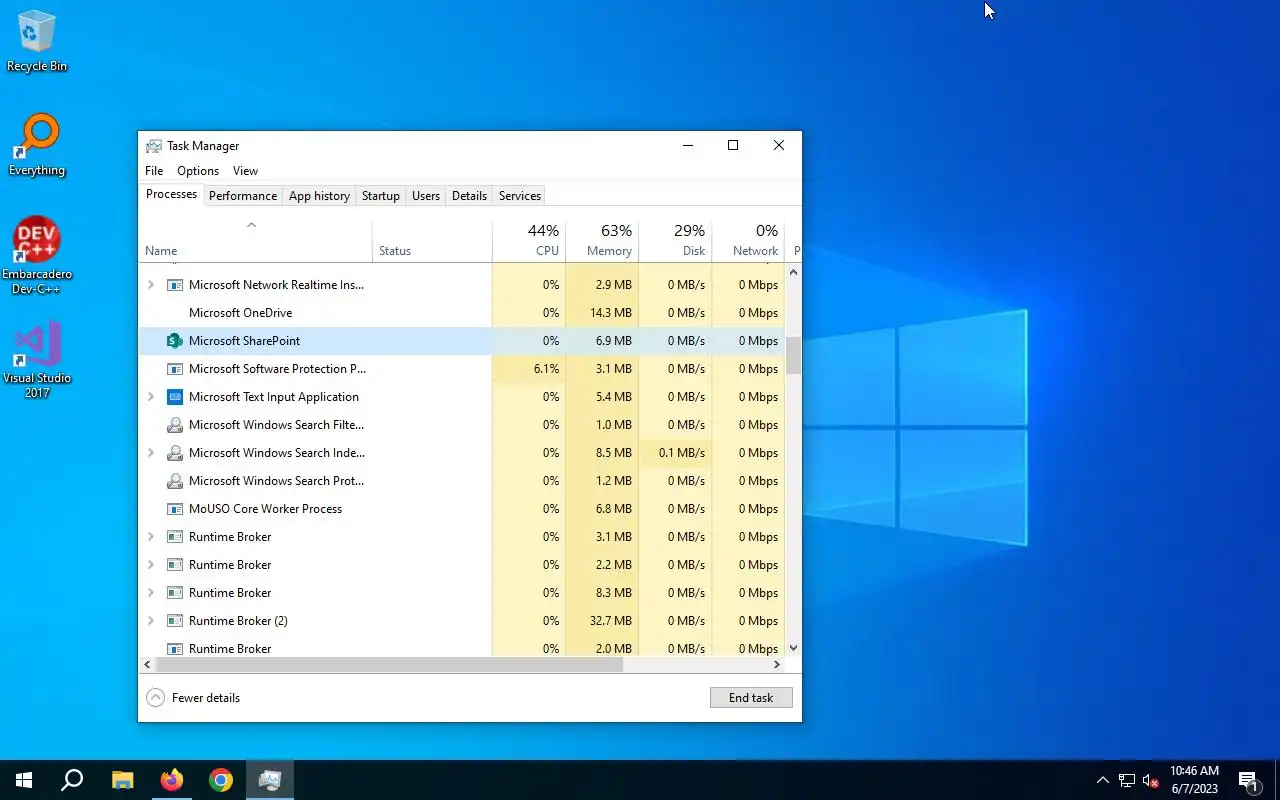1280x800 pixels.
Task: Click the Task Manager title bar icon
Action: 153,146
